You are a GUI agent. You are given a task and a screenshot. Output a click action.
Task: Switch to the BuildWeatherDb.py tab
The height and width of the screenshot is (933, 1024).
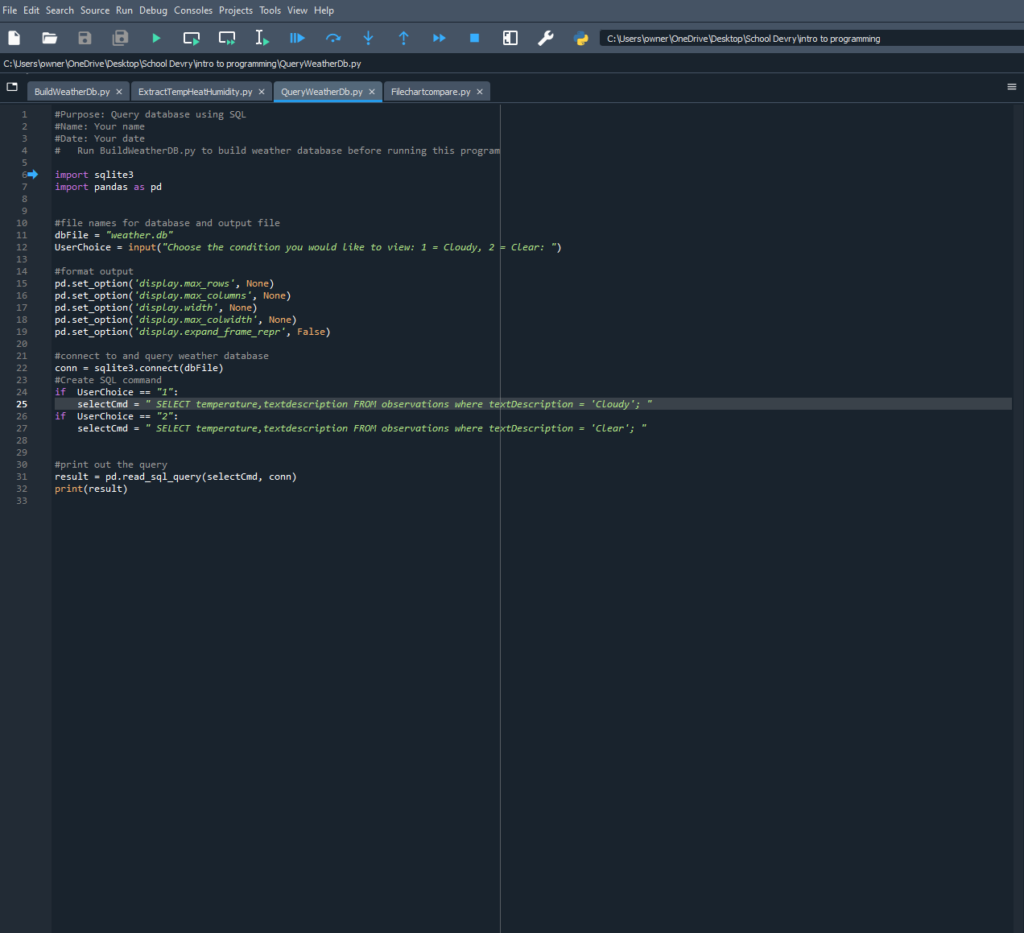click(72, 92)
